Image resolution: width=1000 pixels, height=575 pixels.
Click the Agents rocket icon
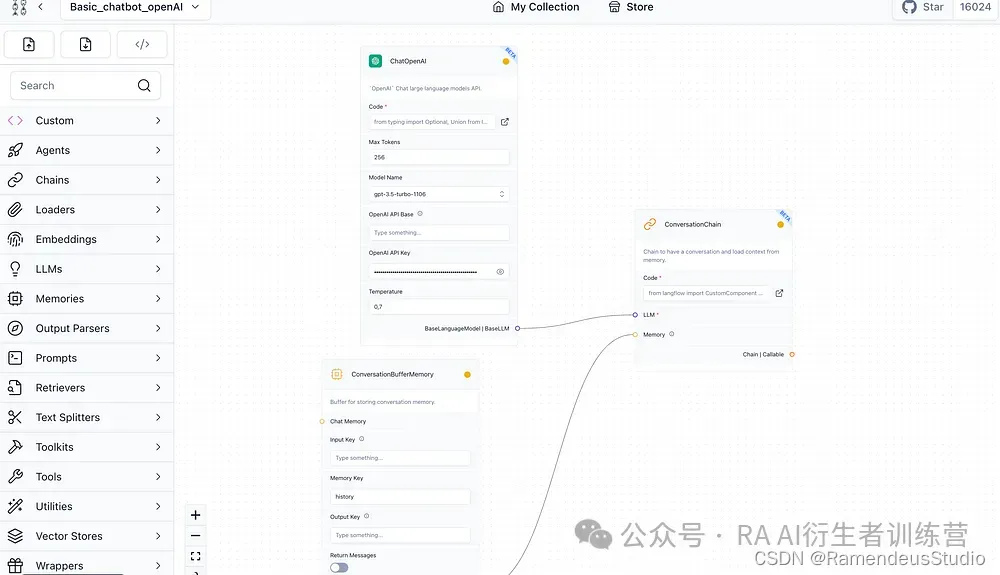pyautogui.click(x=15, y=150)
